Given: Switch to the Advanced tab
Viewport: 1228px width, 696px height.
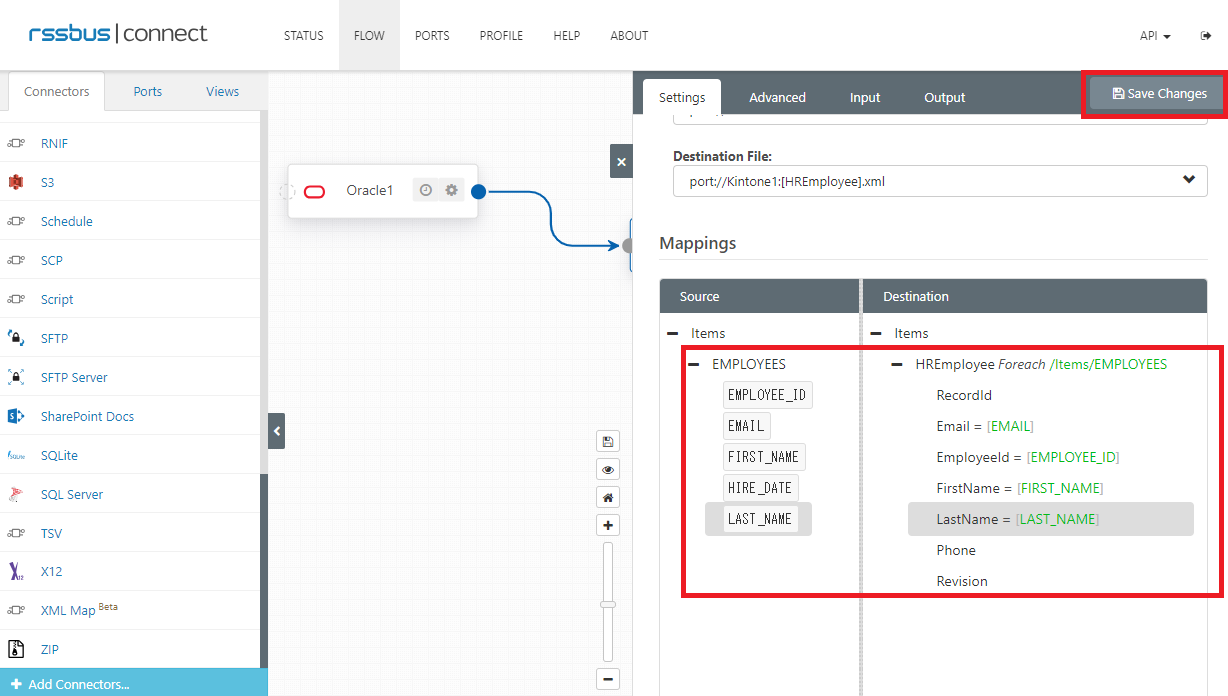Looking at the screenshot, I should 777,97.
